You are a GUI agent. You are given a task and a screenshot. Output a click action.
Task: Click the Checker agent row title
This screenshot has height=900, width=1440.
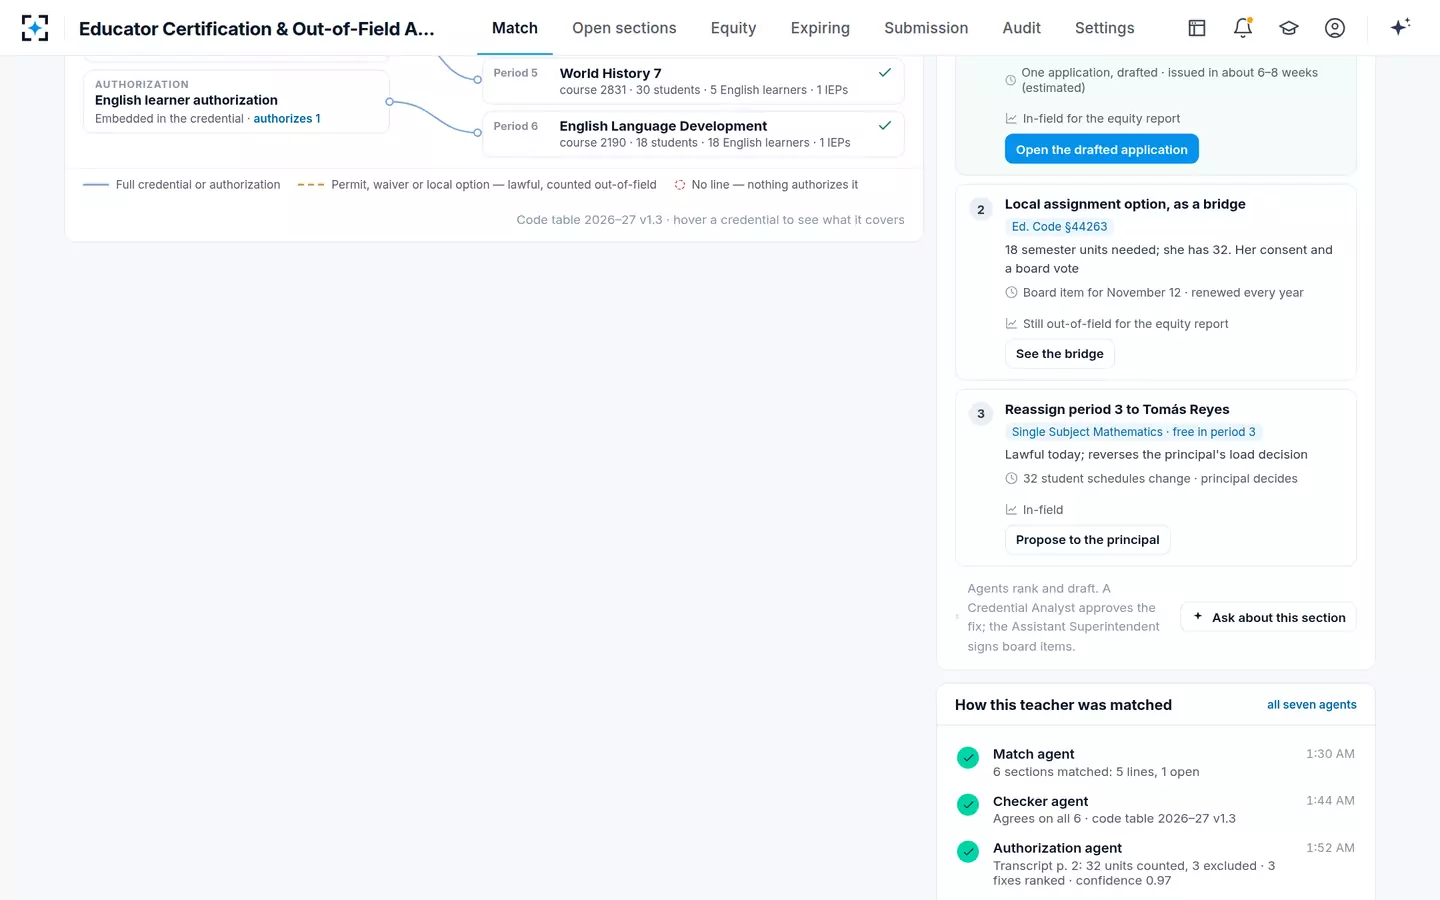point(1041,801)
